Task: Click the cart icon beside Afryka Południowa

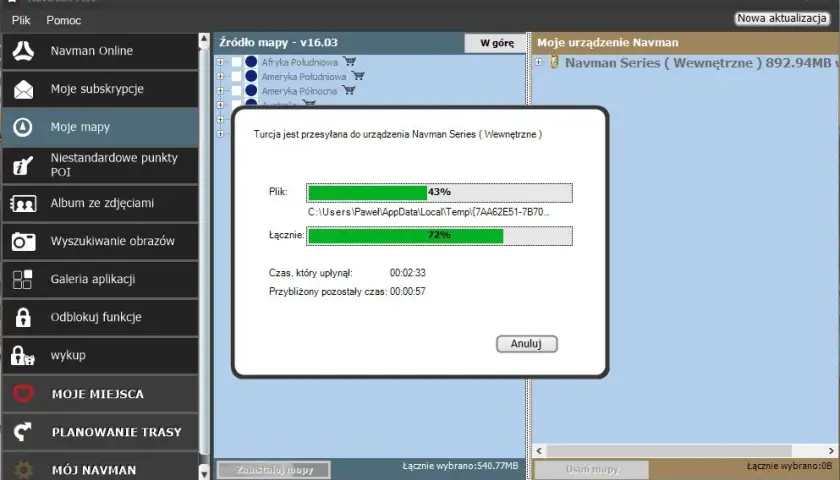Action: tap(349, 62)
